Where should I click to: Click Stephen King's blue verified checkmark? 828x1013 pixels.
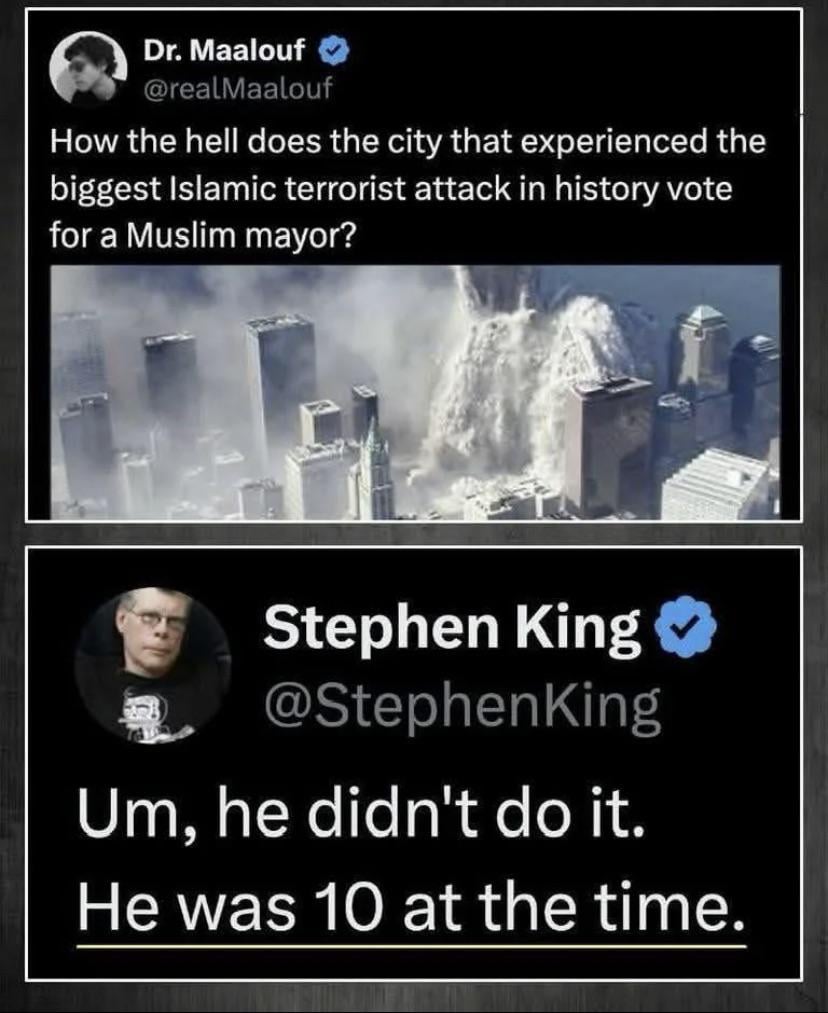[x=685, y=627]
